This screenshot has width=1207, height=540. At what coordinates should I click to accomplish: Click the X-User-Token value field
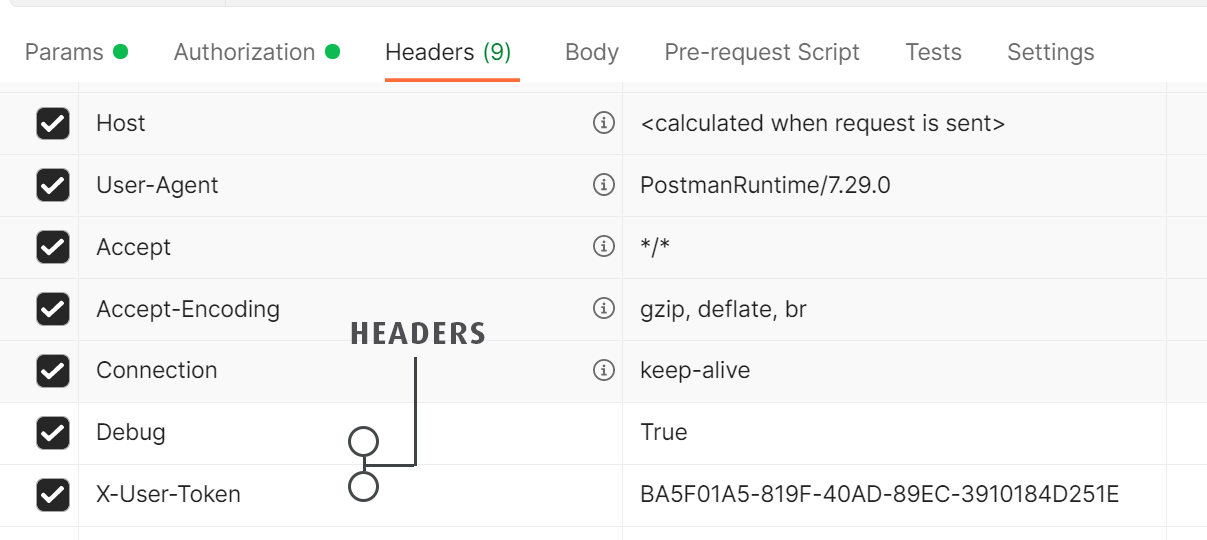coord(879,493)
